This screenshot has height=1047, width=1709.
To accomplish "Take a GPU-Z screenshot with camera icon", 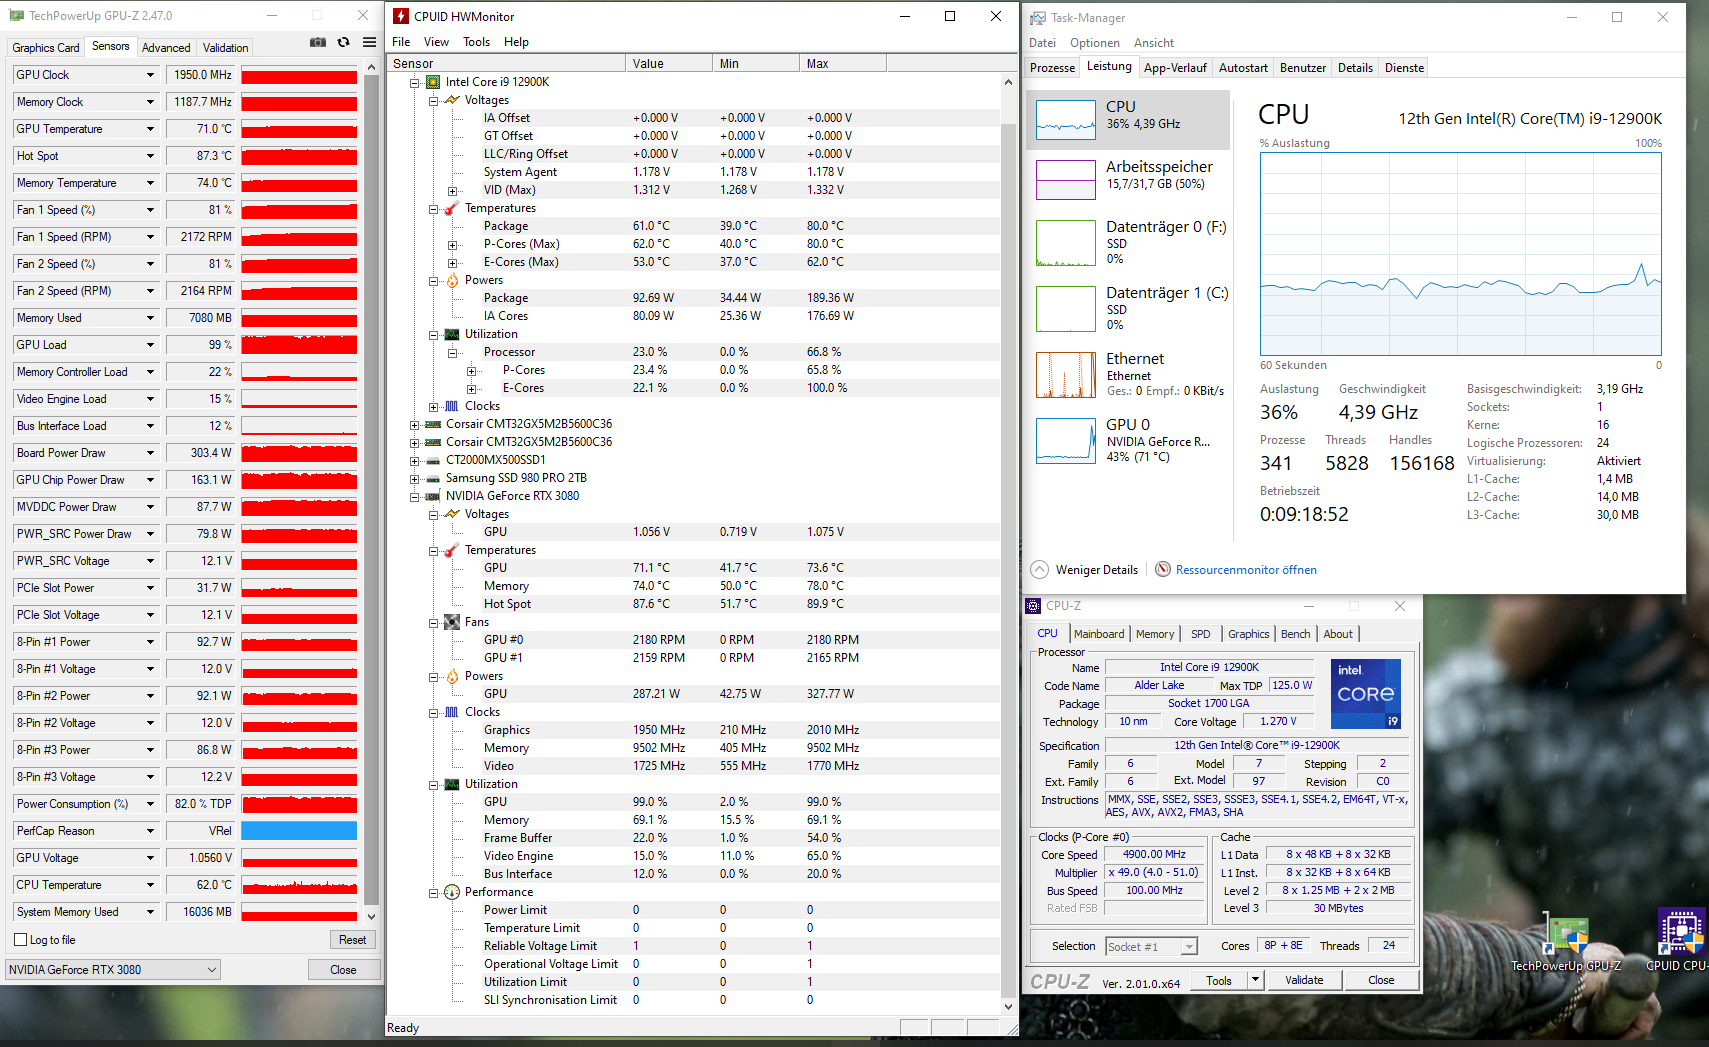I will 318,42.
